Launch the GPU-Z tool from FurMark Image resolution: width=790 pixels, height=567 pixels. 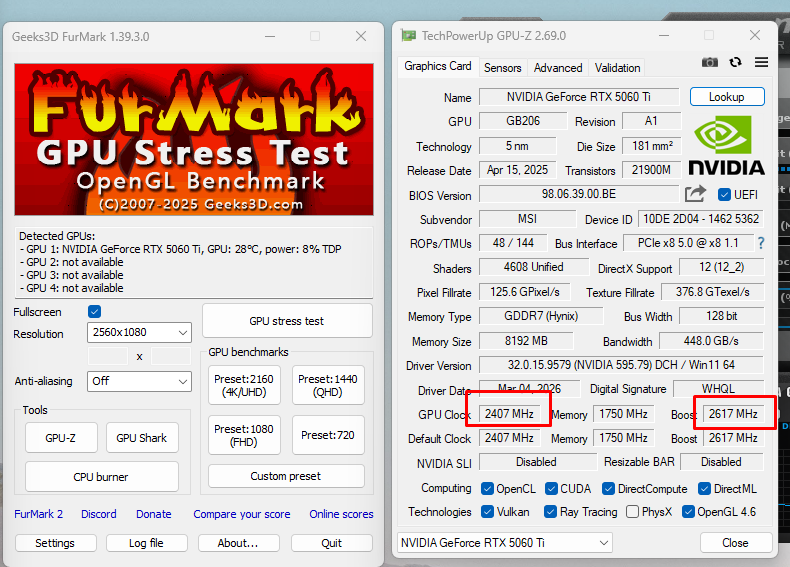pos(61,438)
